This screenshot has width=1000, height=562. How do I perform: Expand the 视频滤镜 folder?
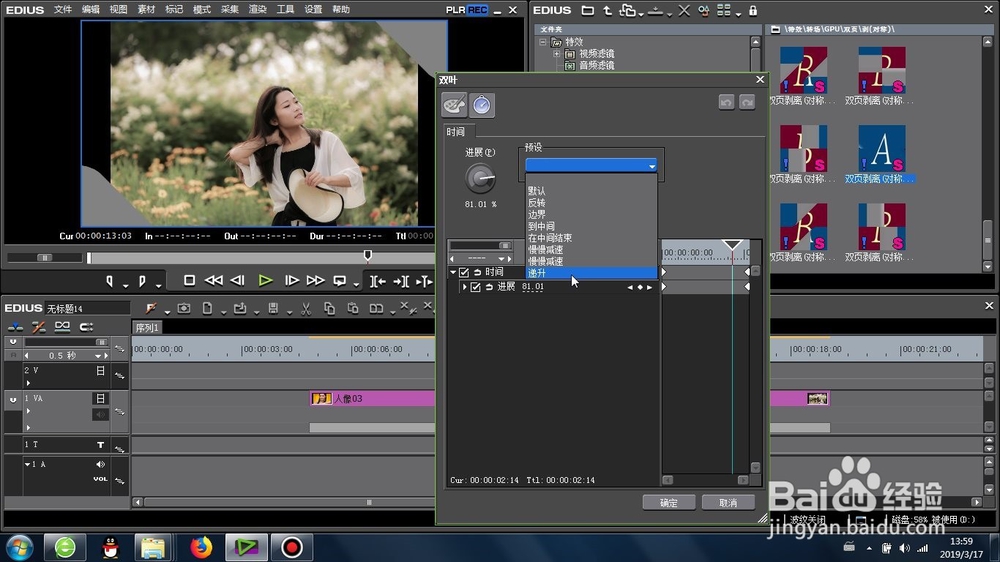click(x=557, y=54)
